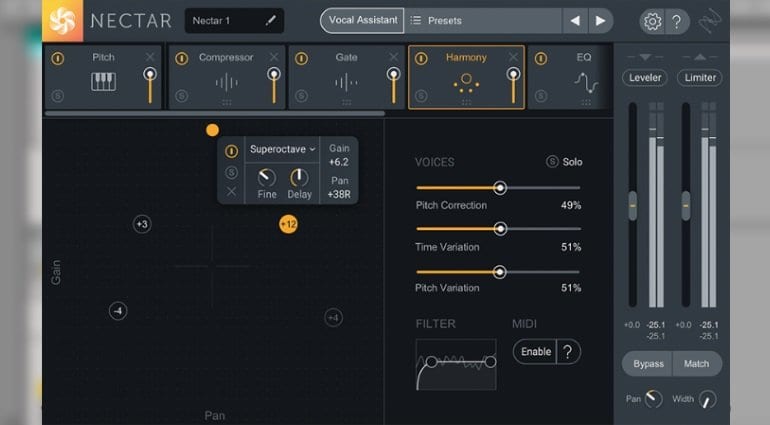Click the Delay knob
This screenshot has width=770, height=425.
(299, 178)
